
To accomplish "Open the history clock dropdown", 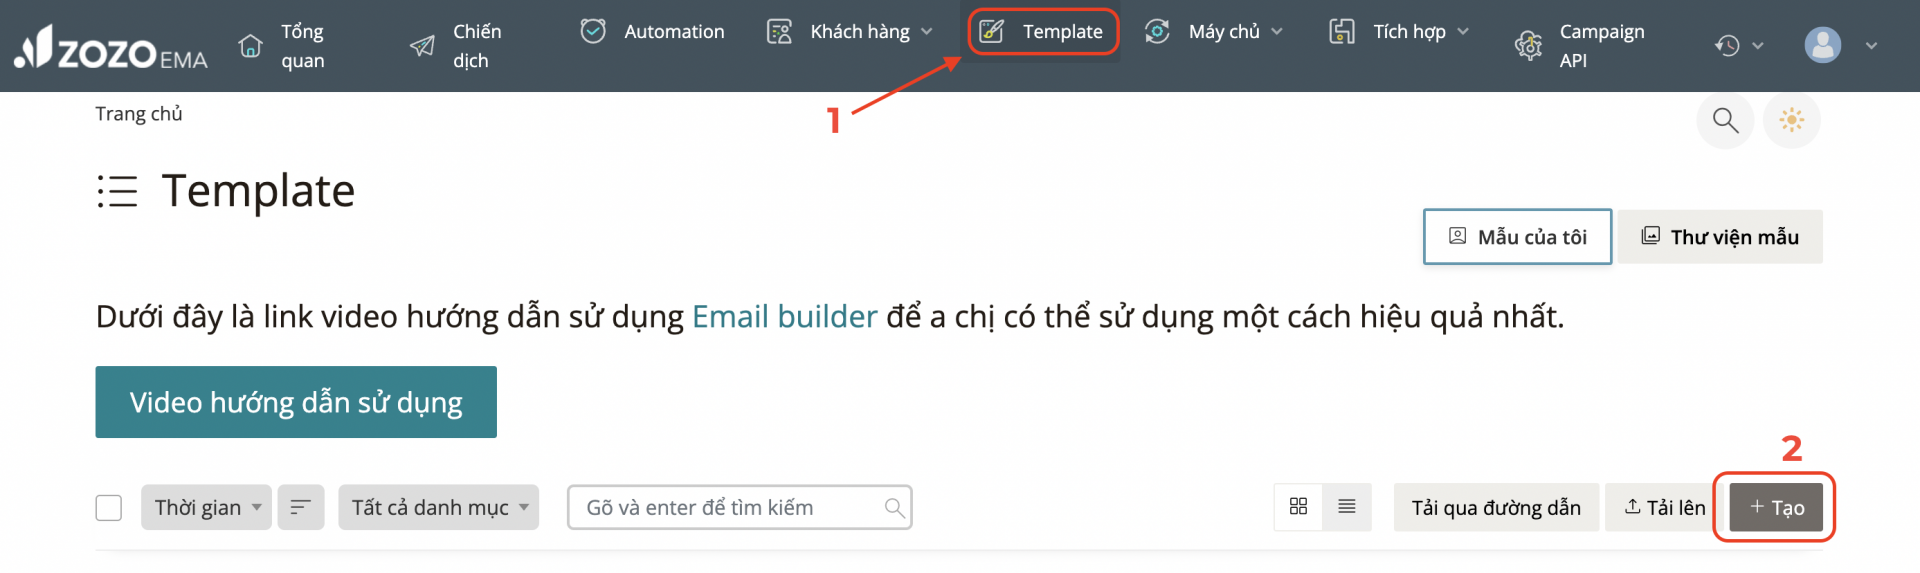I will click(x=1739, y=46).
